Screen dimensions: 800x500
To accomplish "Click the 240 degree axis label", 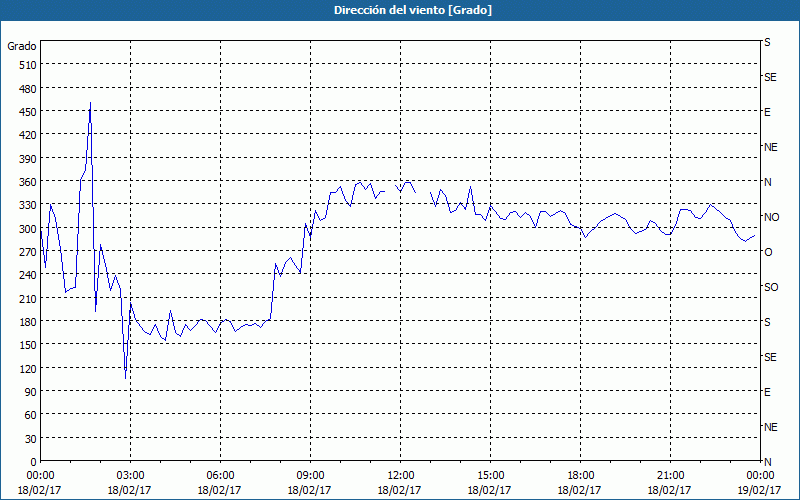I will click(29, 276).
